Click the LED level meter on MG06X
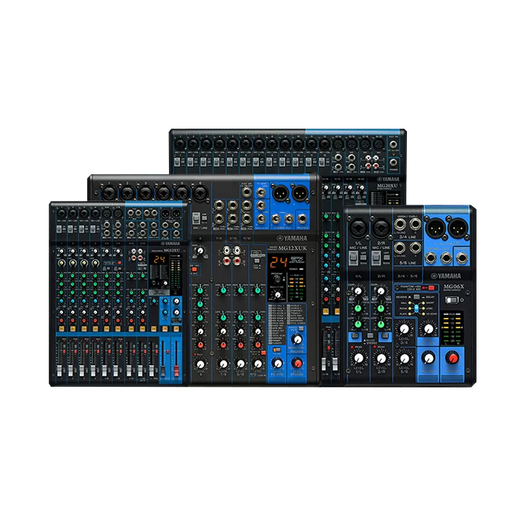 point(452,328)
